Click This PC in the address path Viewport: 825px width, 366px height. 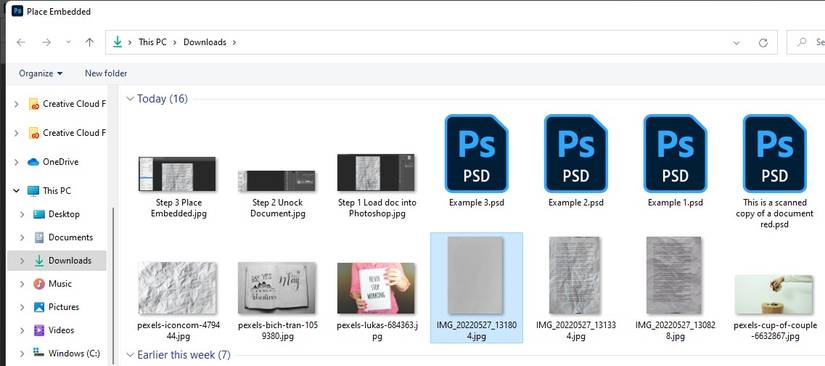point(153,42)
